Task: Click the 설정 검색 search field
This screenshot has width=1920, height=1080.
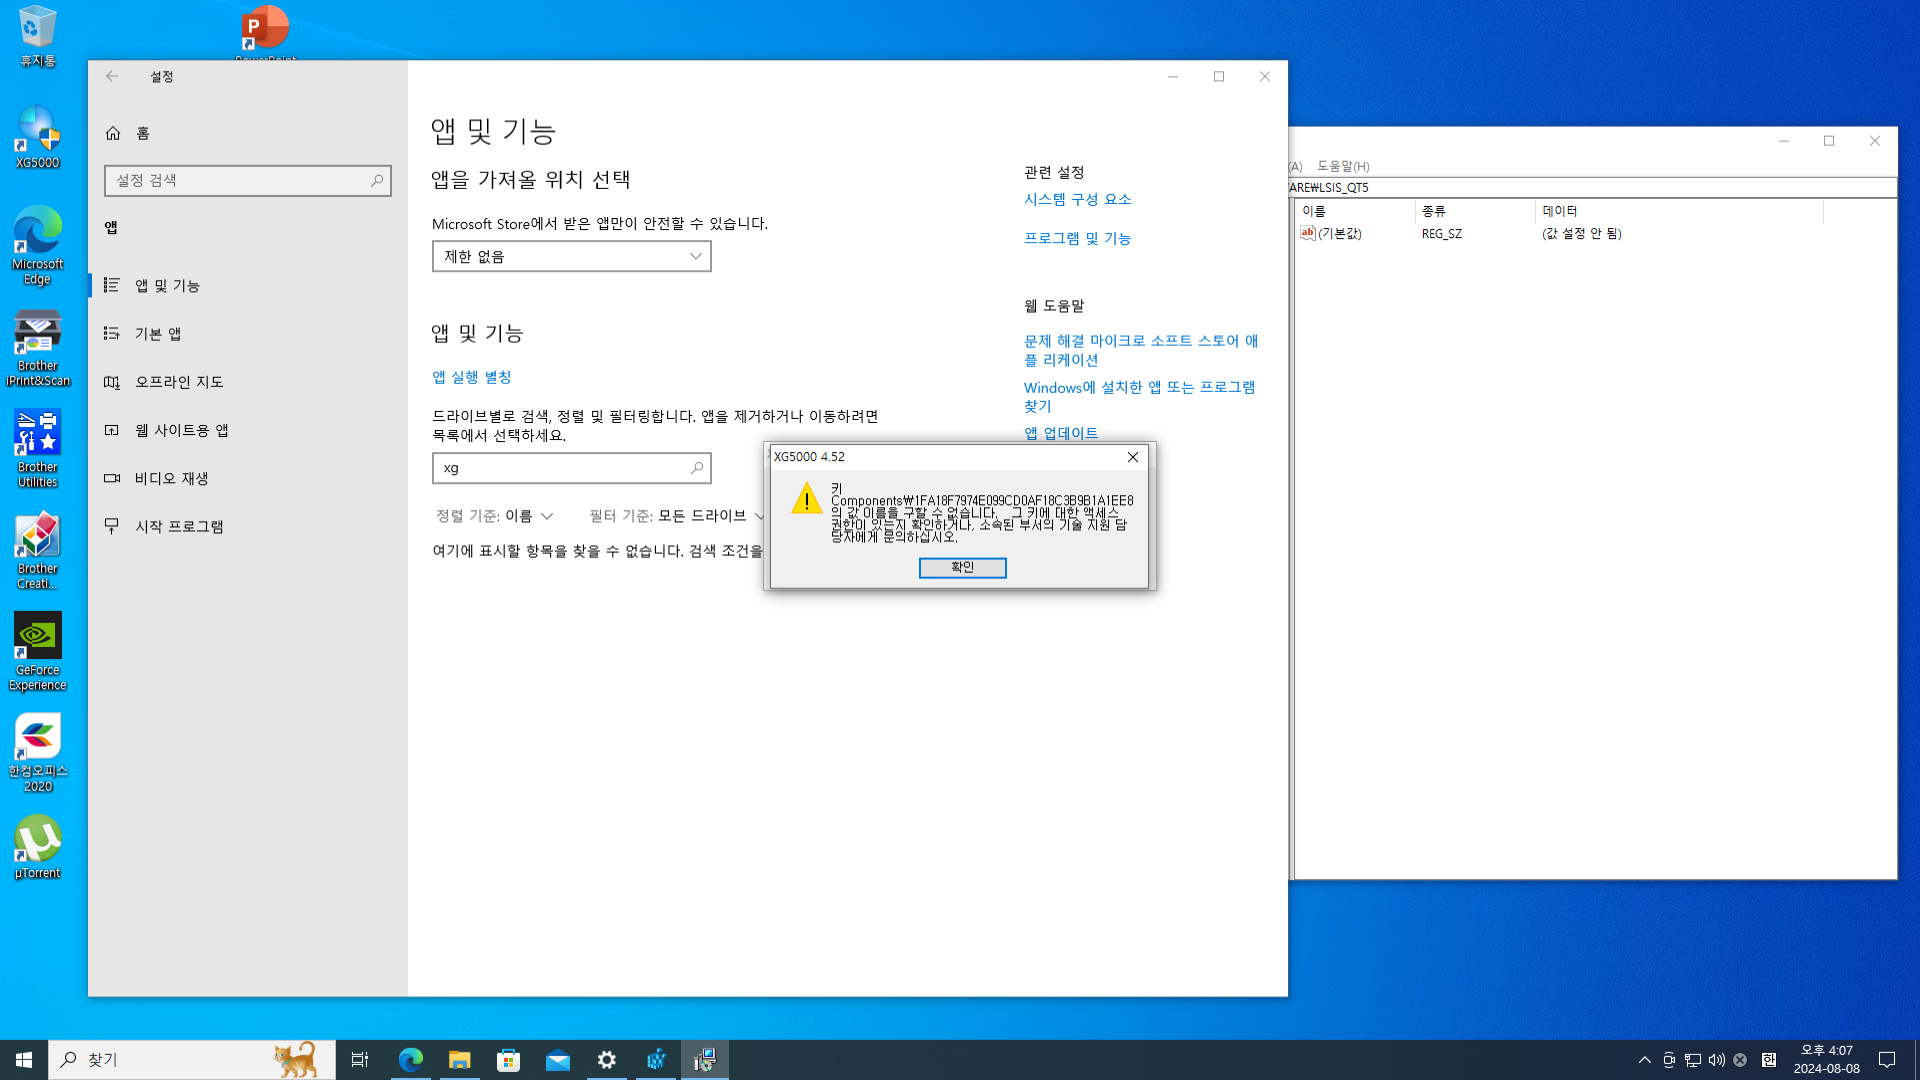Action: [247, 181]
